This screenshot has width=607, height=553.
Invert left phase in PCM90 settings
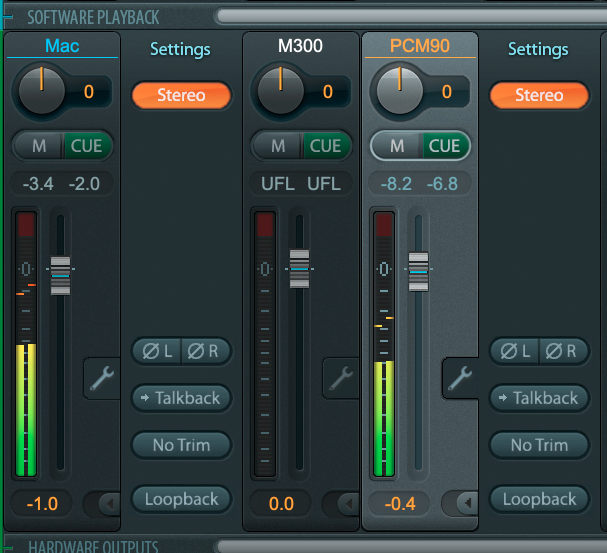pos(515,351)
